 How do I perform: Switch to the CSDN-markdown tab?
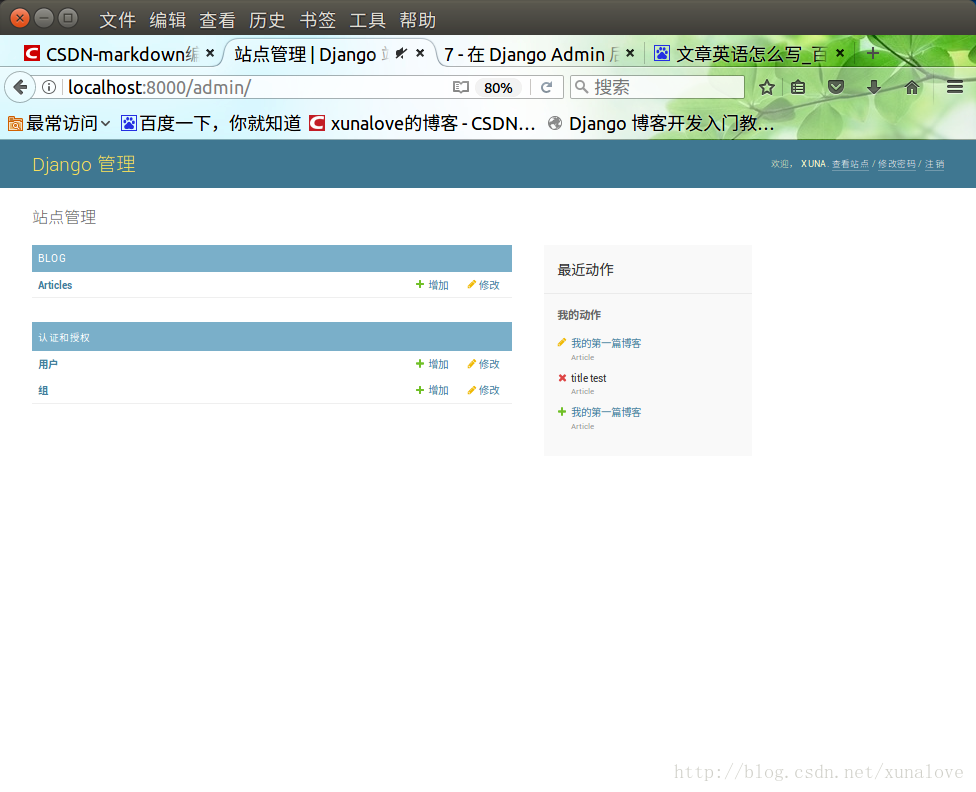pos(118,54)
